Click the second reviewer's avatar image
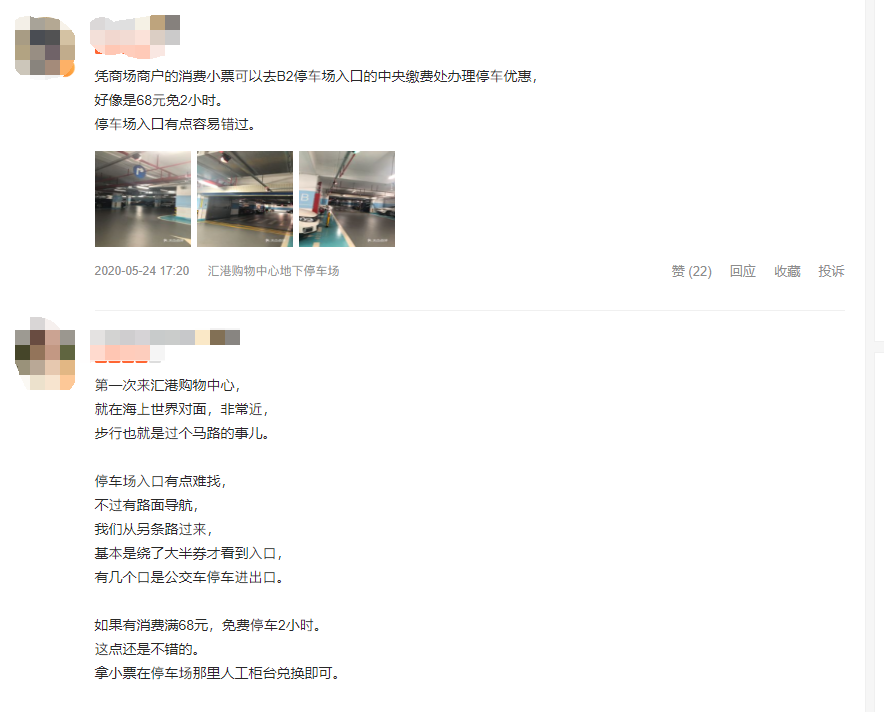 click(45, 353)
